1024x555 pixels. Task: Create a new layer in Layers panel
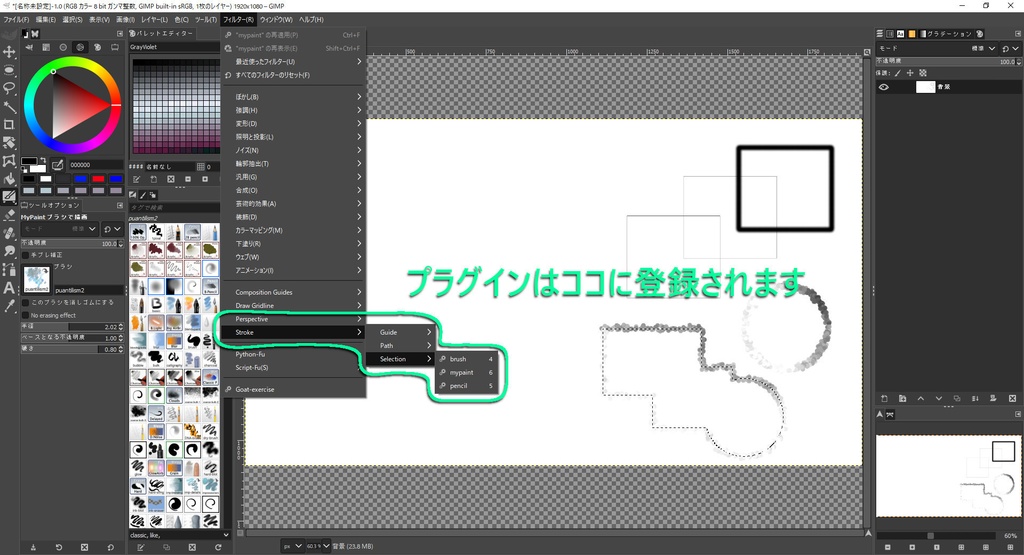[884, 398]
